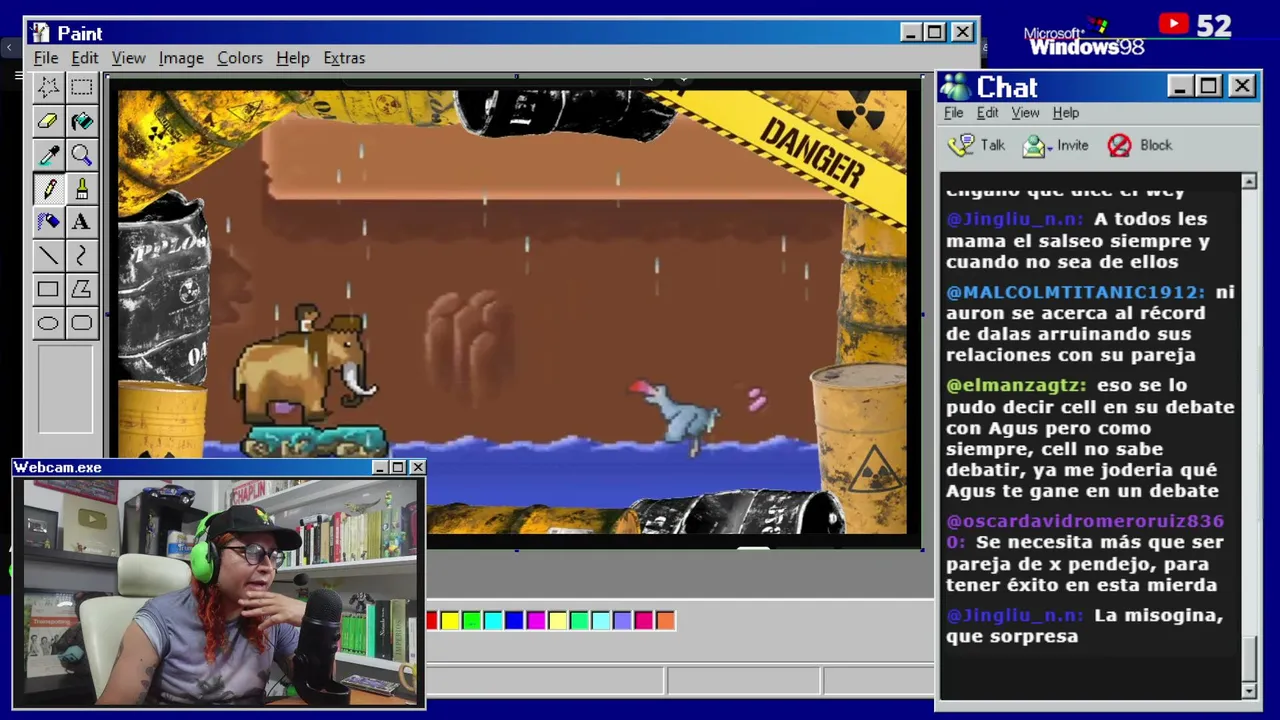Pick the Eraser tool in Paint

48,121
